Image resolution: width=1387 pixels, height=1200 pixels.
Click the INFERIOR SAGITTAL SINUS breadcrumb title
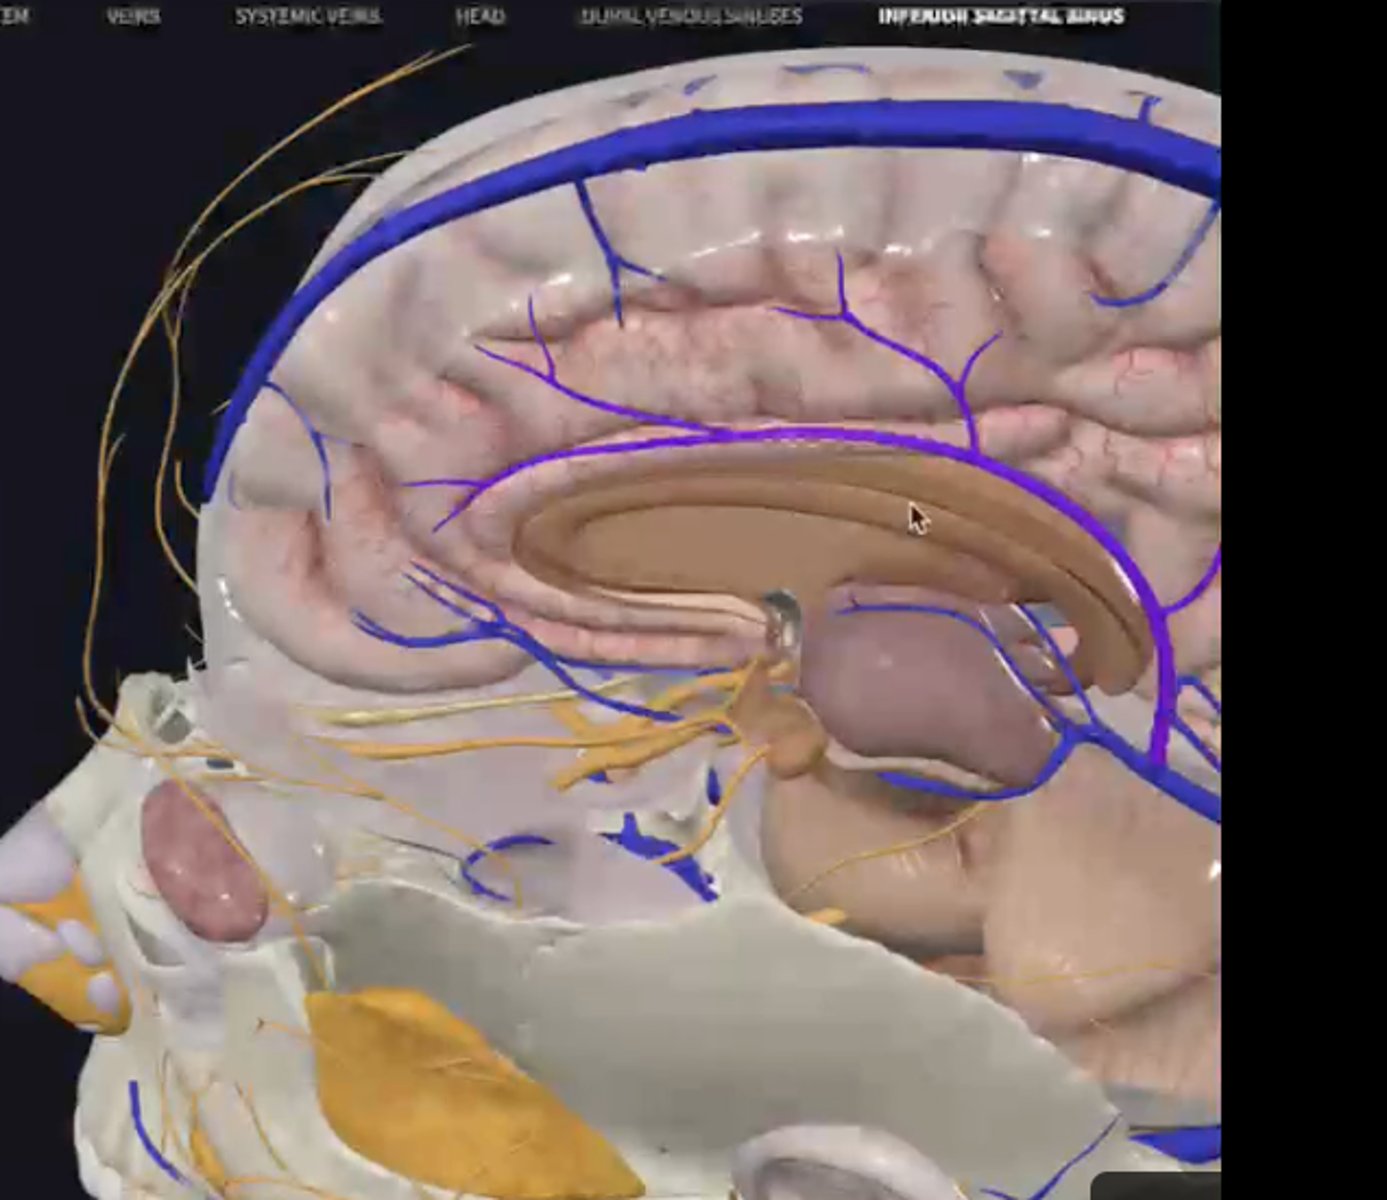[x=1001, y=16]
